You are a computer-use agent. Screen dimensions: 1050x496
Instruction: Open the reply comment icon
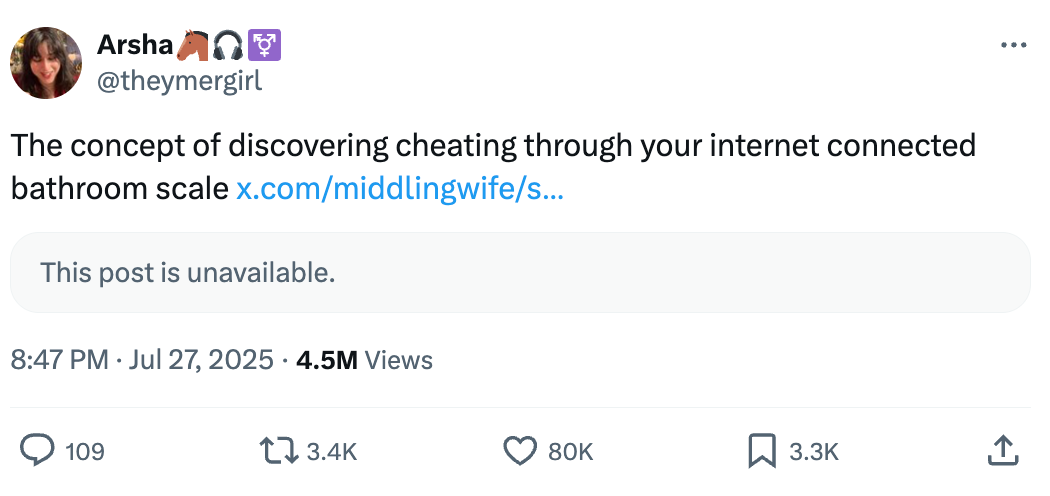[37, 450]
